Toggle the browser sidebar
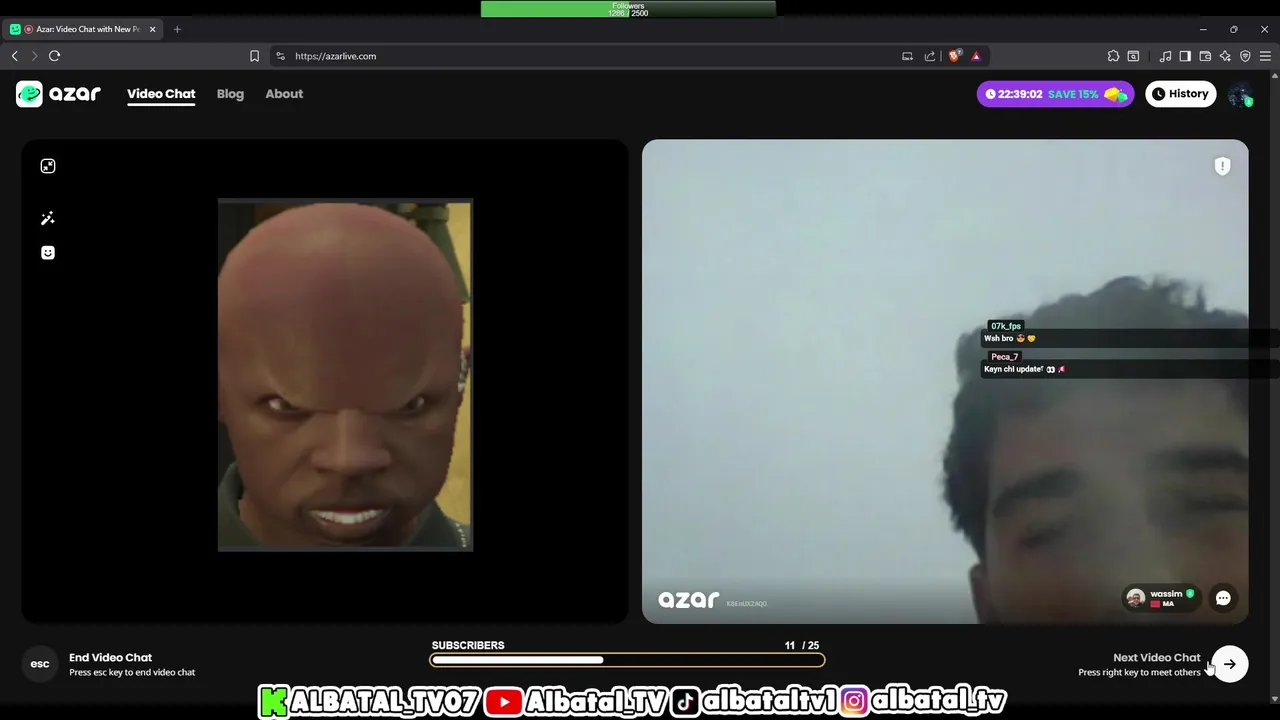Viewport: 1280px width, 720px height. click(x=1185, y=56)
